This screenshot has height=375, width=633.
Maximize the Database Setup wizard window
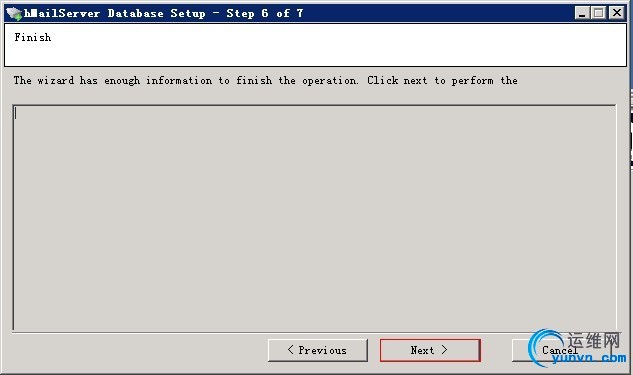(599, 13)
